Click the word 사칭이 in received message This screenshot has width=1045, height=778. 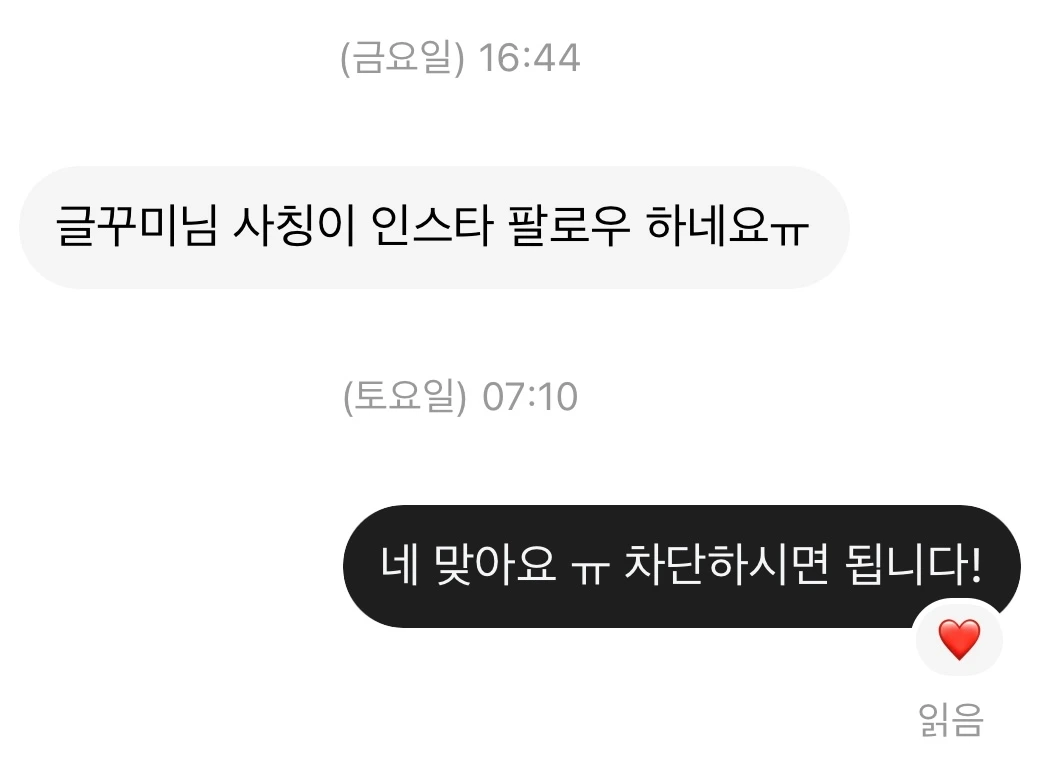coord(294,225)
